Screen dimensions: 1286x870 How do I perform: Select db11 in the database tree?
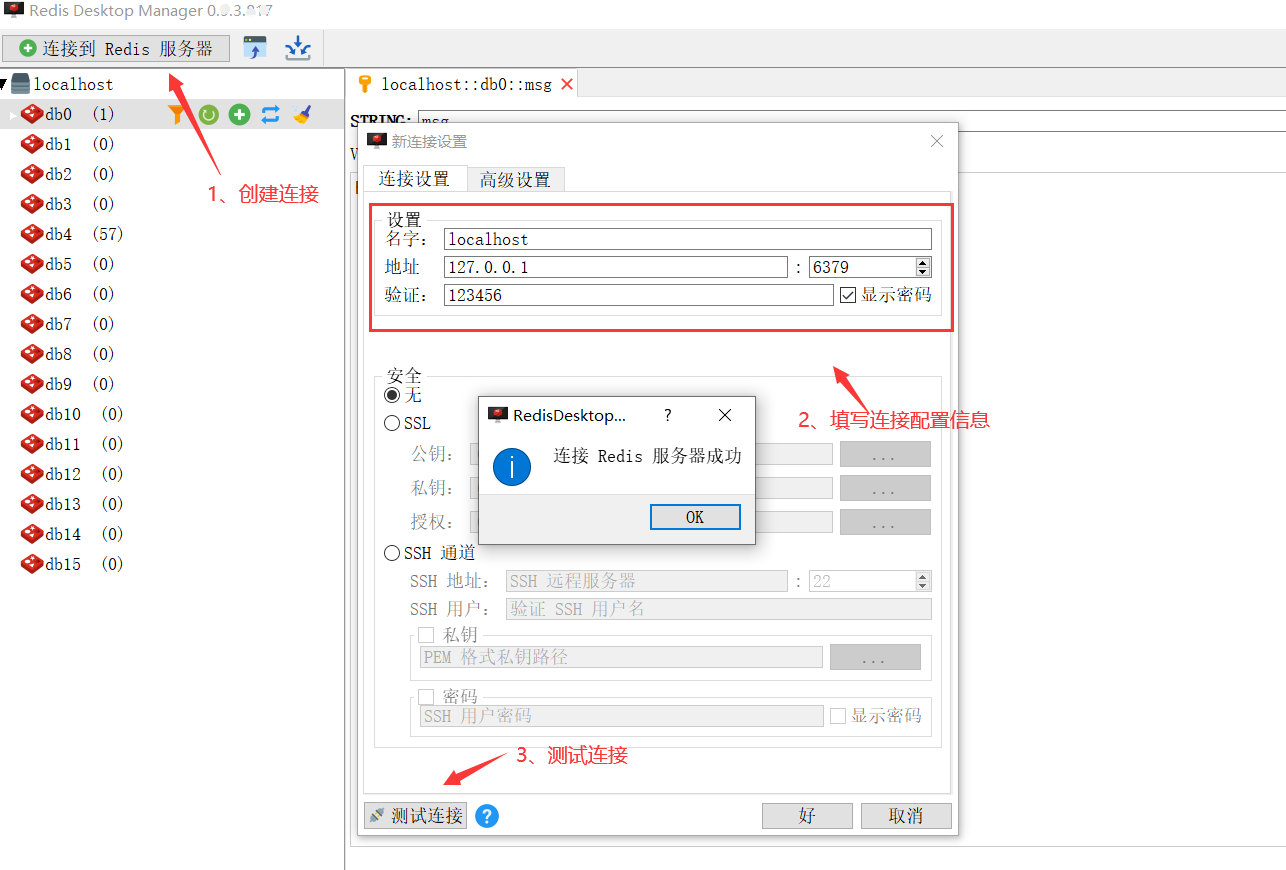point(72,444)
